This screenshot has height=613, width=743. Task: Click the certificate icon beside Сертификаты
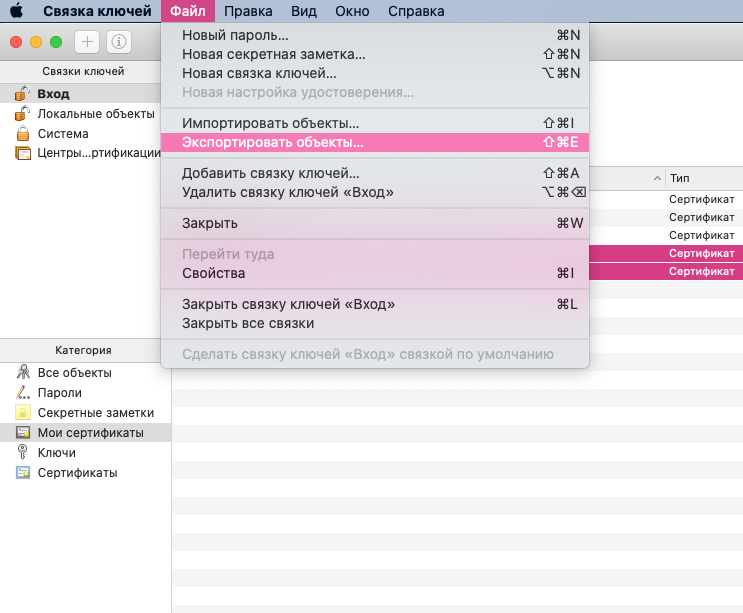tap(23, 472)
